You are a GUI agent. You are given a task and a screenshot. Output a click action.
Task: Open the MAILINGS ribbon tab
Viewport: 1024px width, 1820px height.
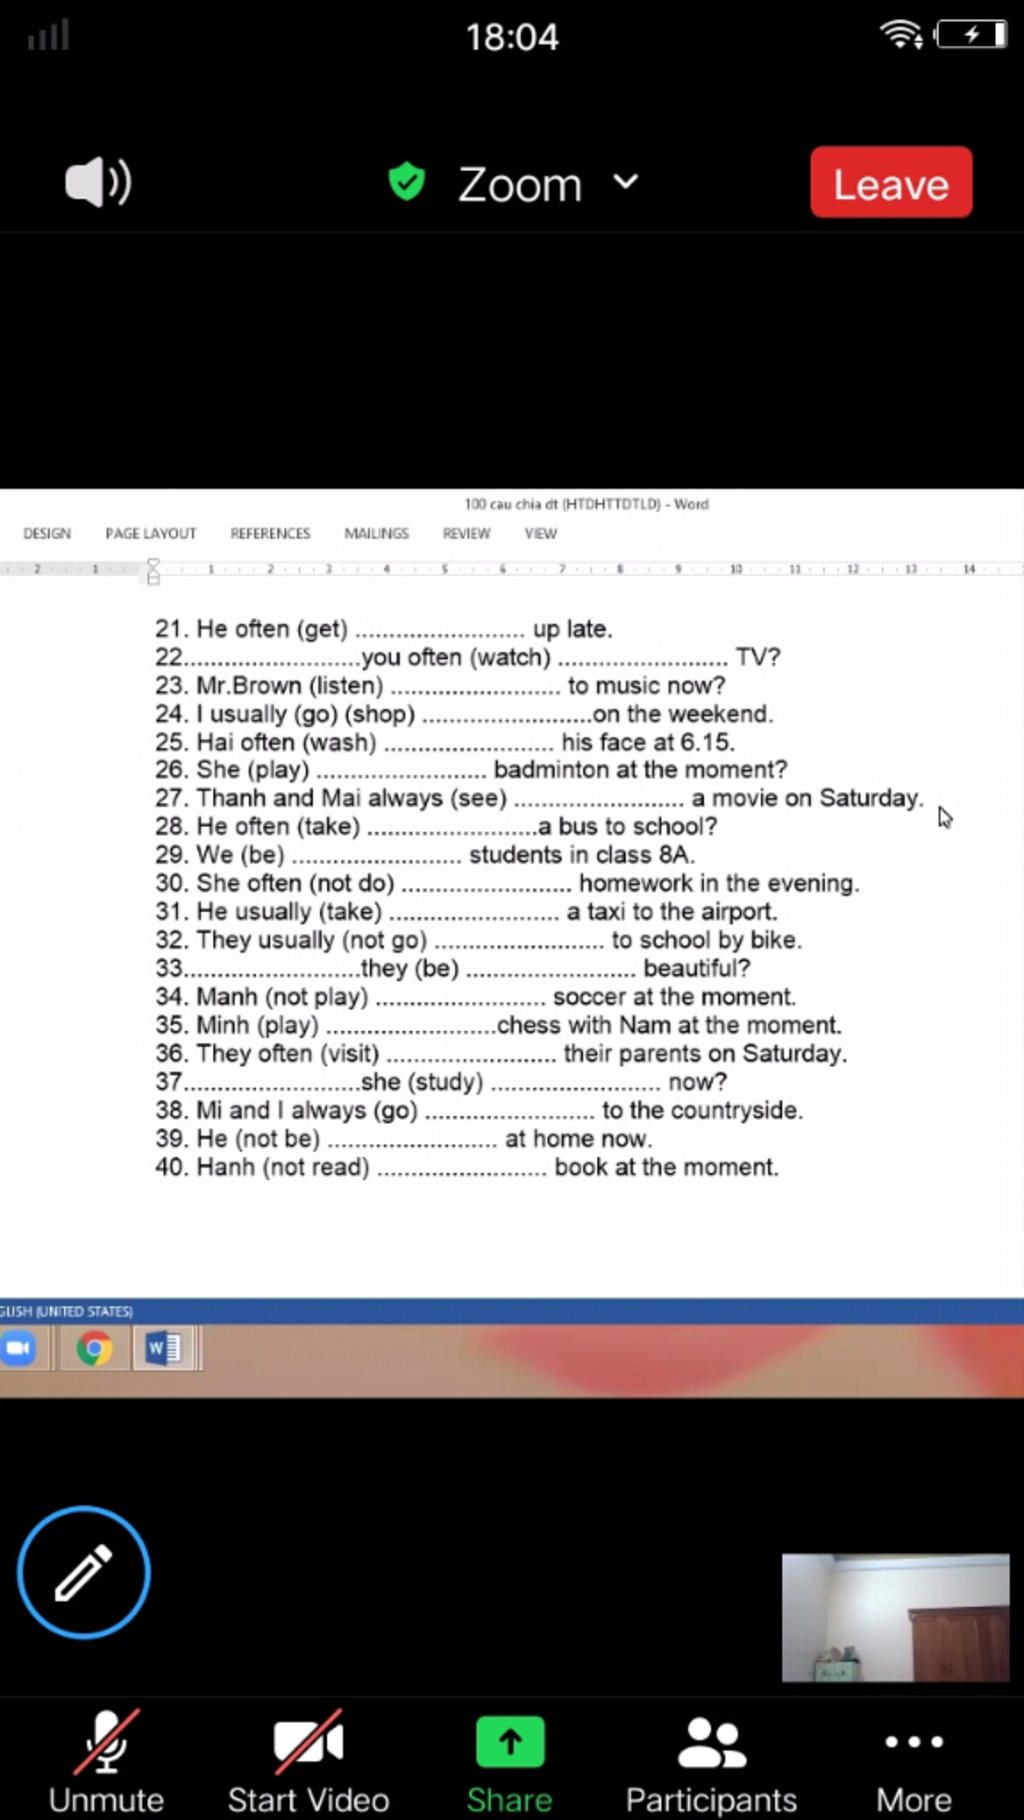tap(377, 533)
